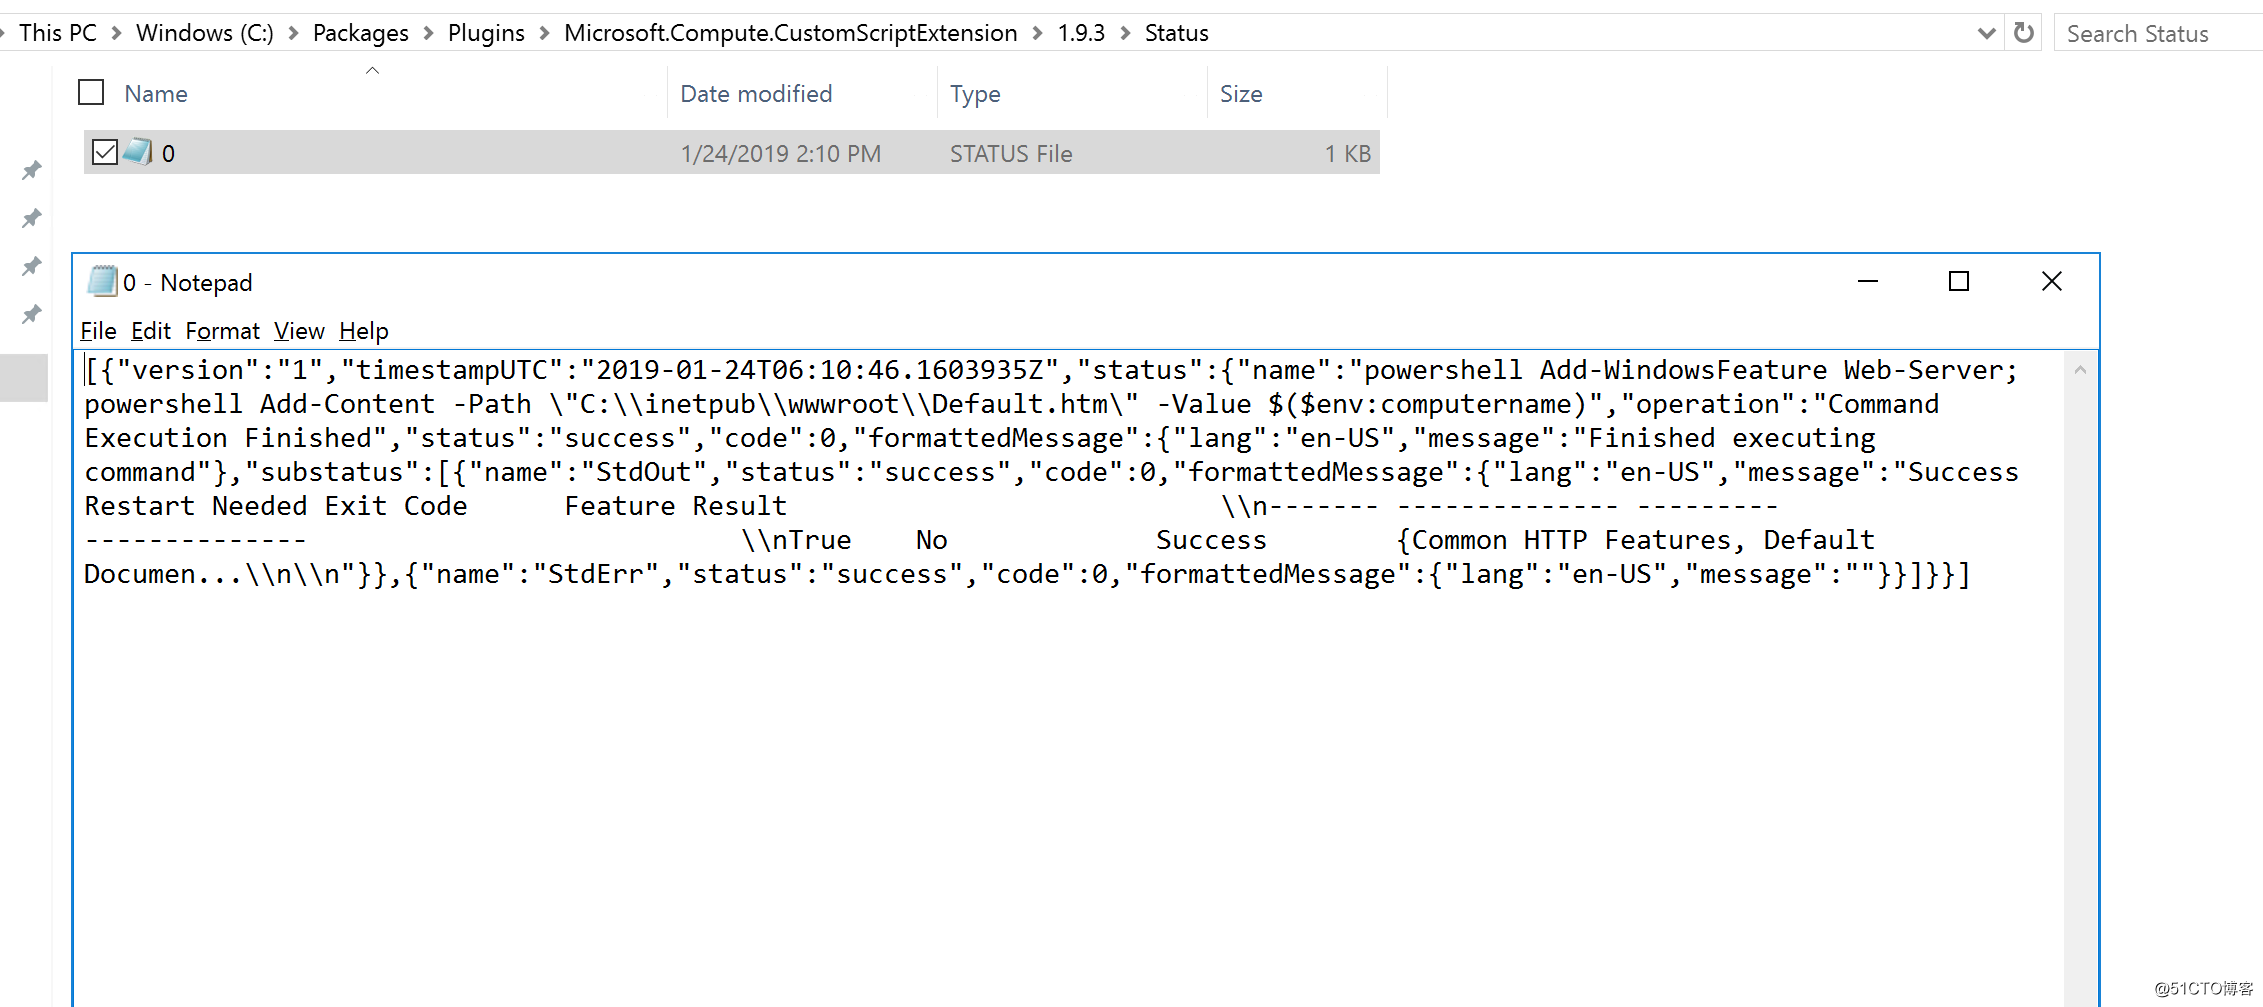Navigate to Microsoft.Compute.CustomScriptExtension breadcrumb

tap(791, 33)
